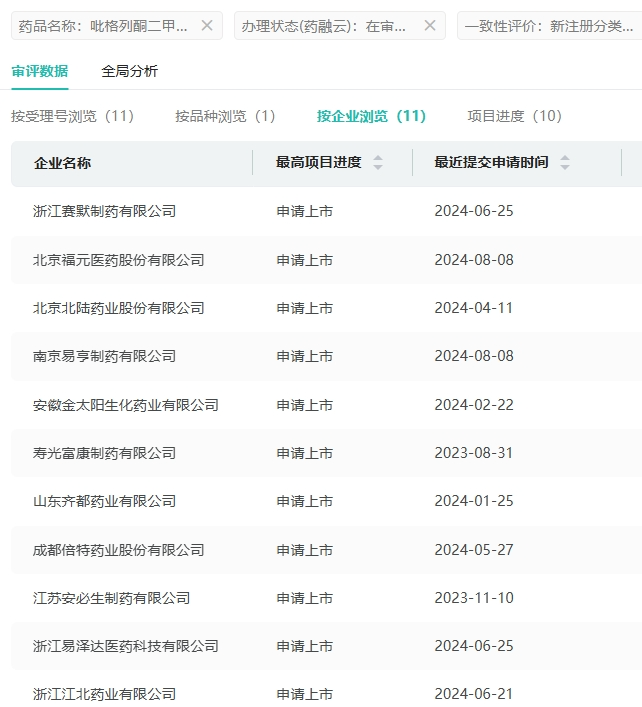Switch to 全局分析 tab

(x=129, y=71)
